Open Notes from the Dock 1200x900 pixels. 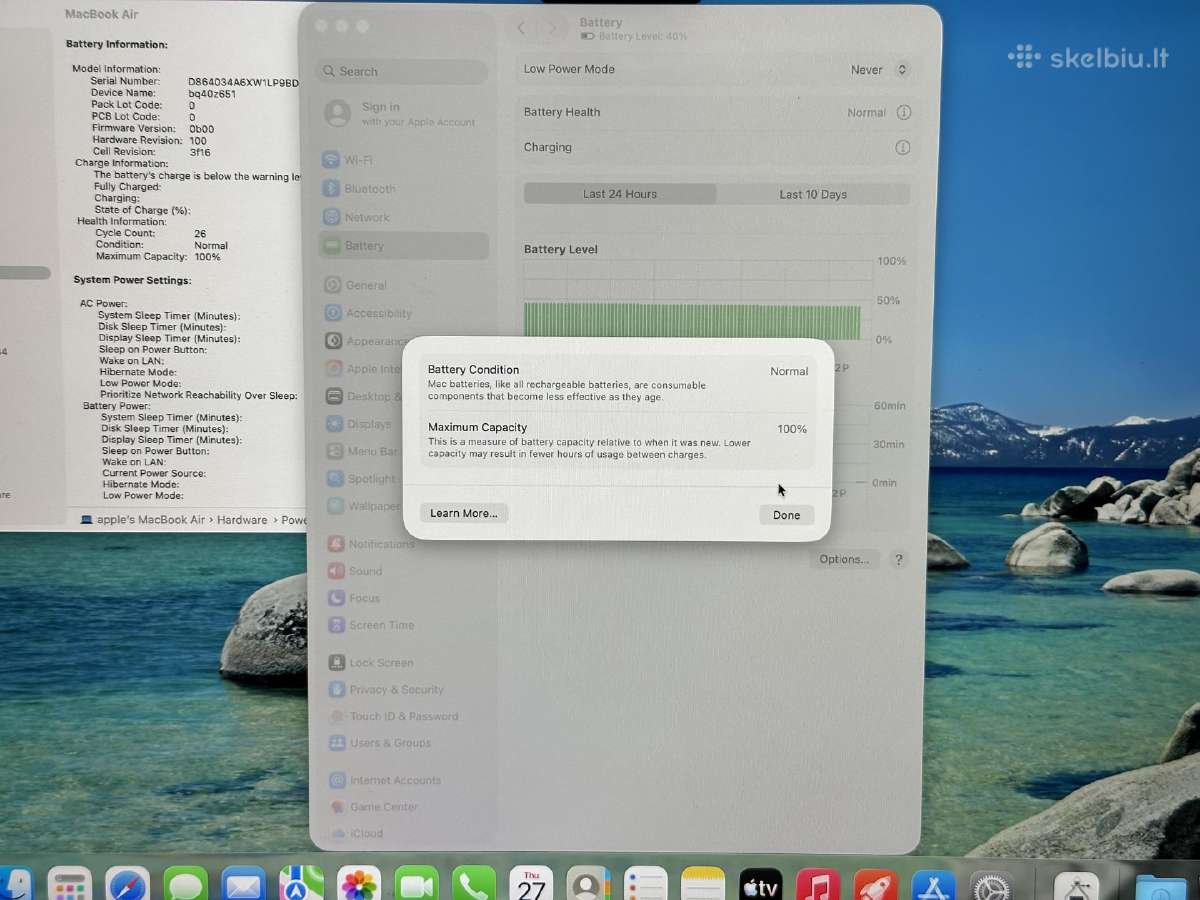coord(703,884)
